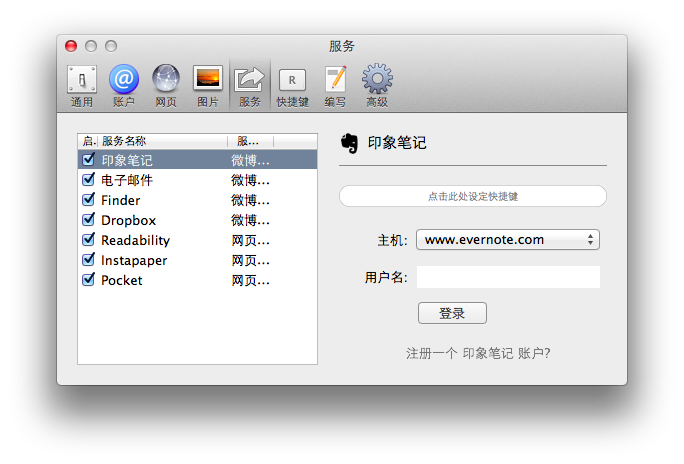The image size is (684, 464).
Task: Click 网页... type in Instapaper row
Action: [x=250, y=260]
